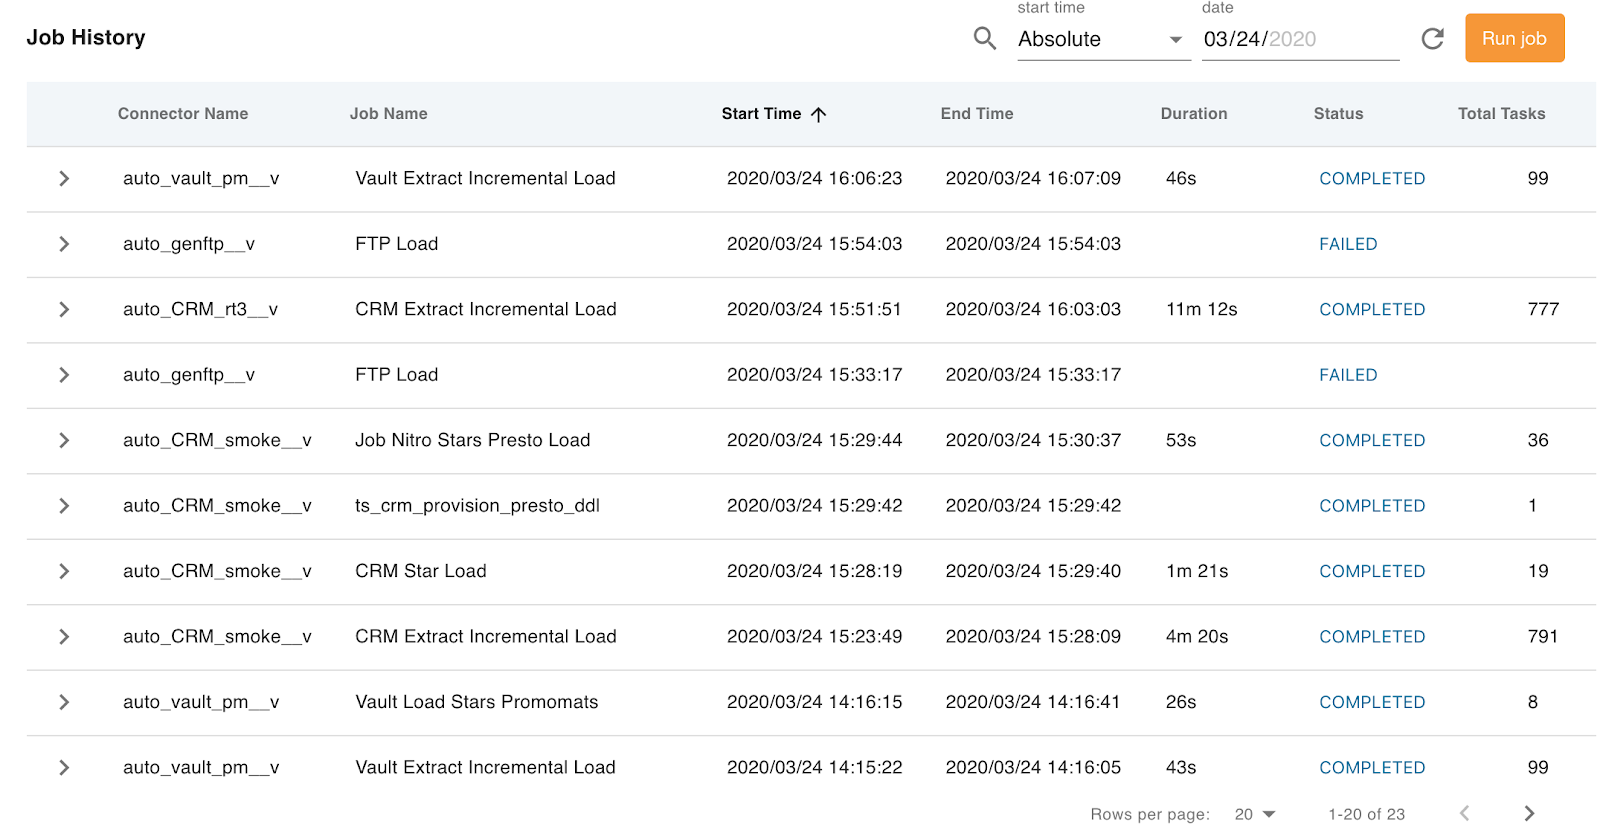
Task: Click the search magnifier icon
Action: coord(984,39)
